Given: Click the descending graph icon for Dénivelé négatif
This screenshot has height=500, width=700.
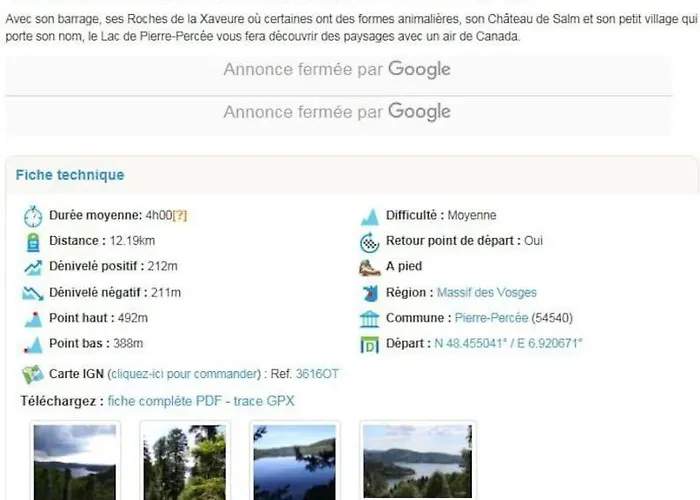Looking at the screenshot, I should tap(33, 293).
